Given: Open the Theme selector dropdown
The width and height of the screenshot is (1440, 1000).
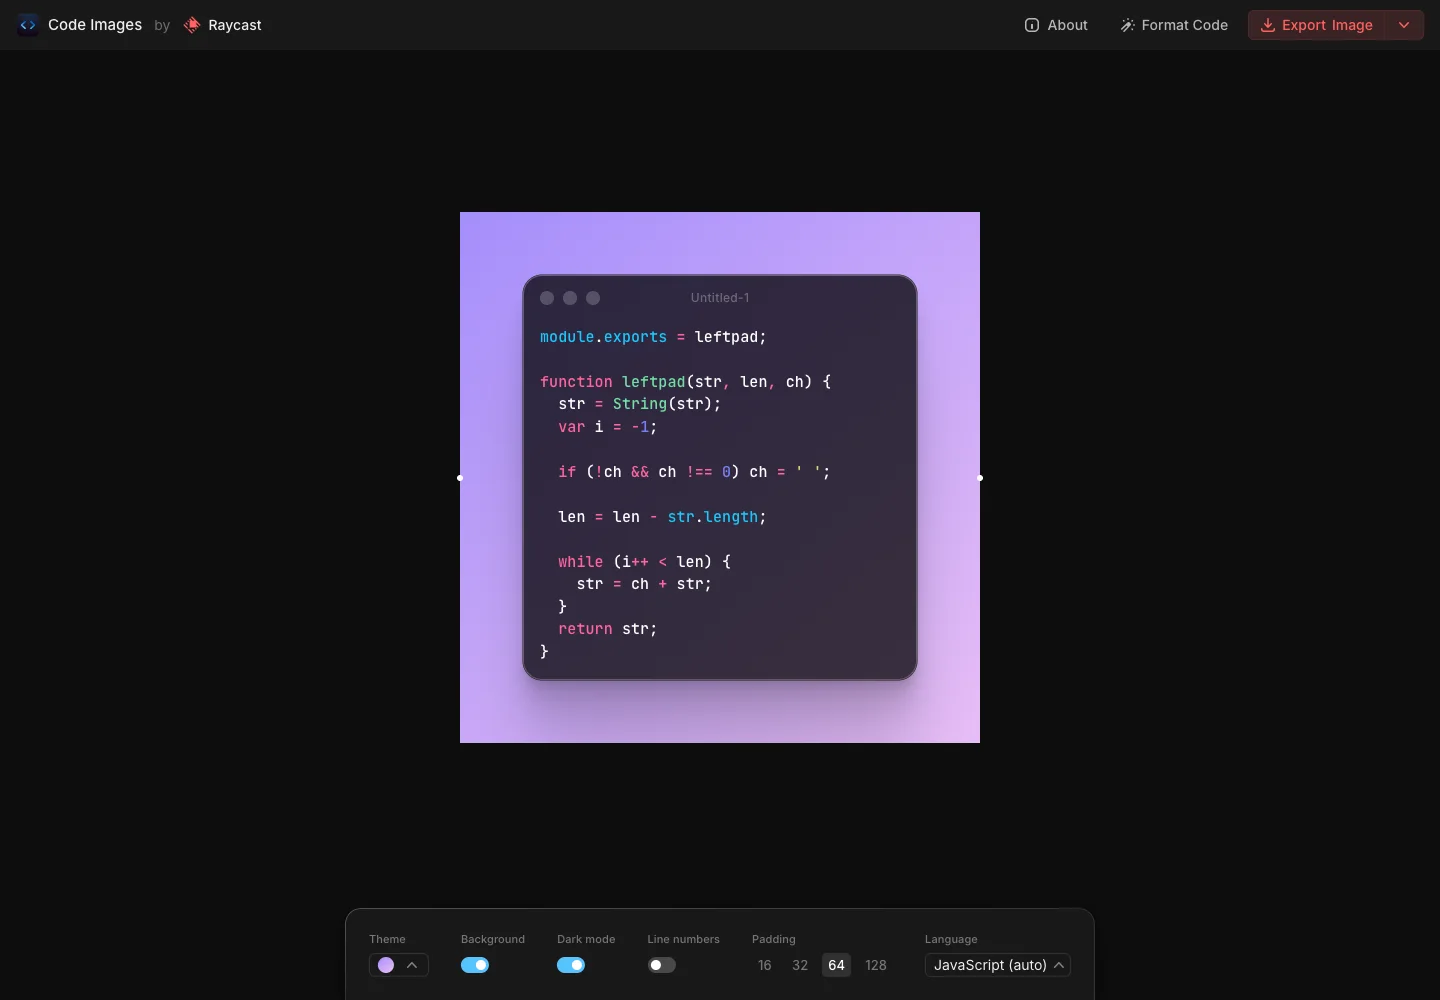Looking at the screenshot, I should [x=399, y=965].
